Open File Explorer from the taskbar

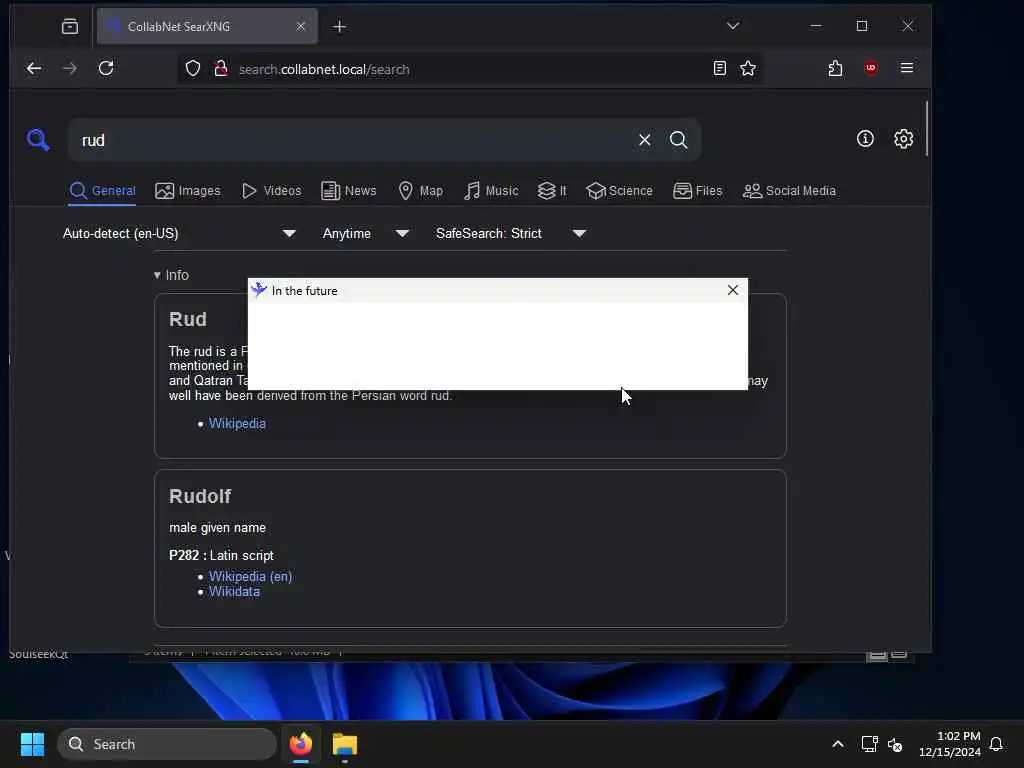click(345, 744)
